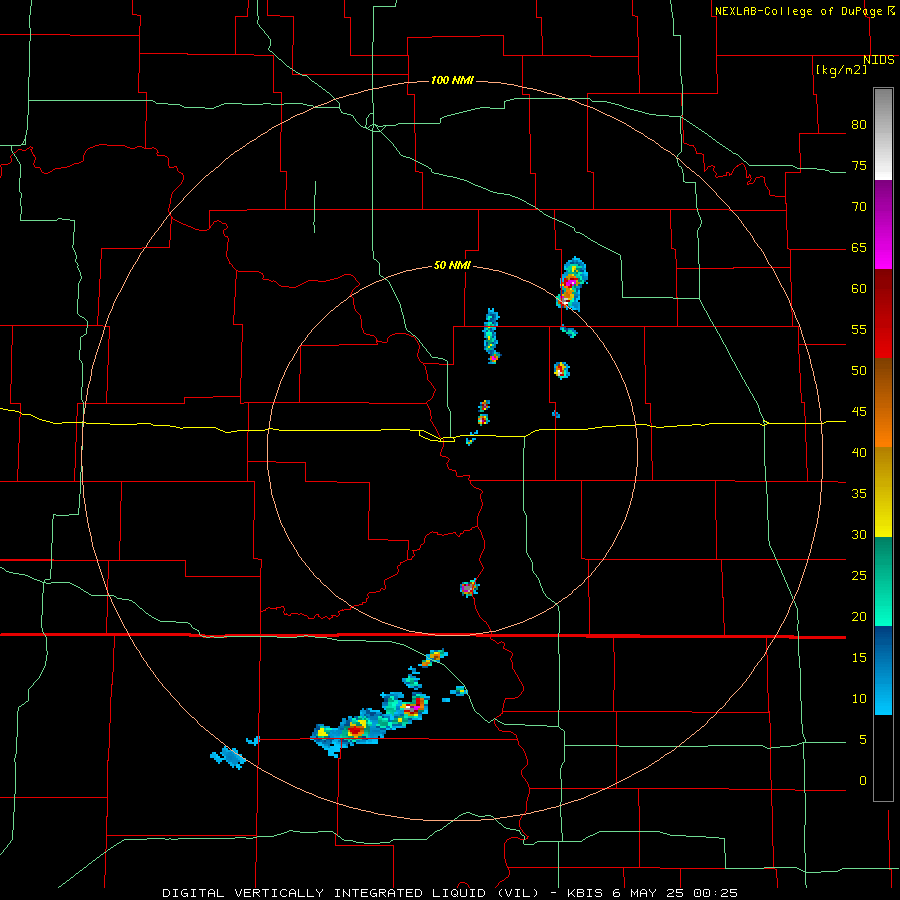The height and width of the screenshot is (900, 900).
Task: Click the 10 value on color scale
Action: pyautogui.click(x=859, y=699)
